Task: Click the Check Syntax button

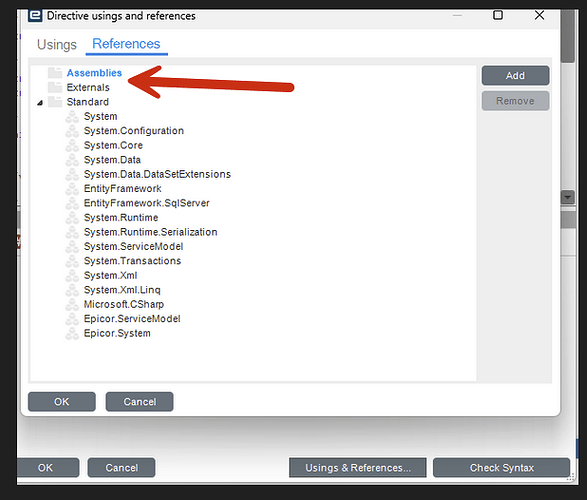Action: (502, 468)
